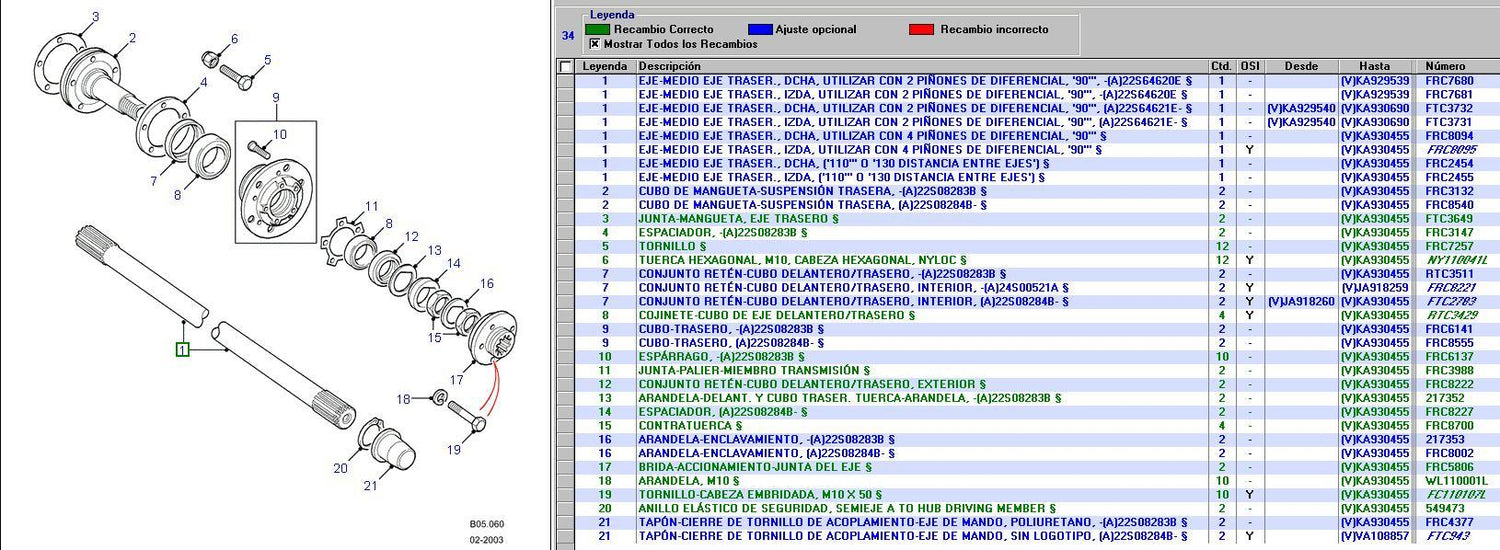Click the blue Ajuste opcional swatch

(760, 29)
